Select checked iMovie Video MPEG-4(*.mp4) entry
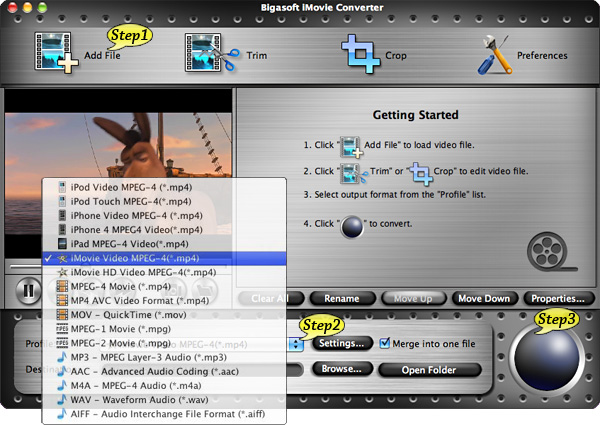Viewport: 600px width, 425px height. (164, 258)
